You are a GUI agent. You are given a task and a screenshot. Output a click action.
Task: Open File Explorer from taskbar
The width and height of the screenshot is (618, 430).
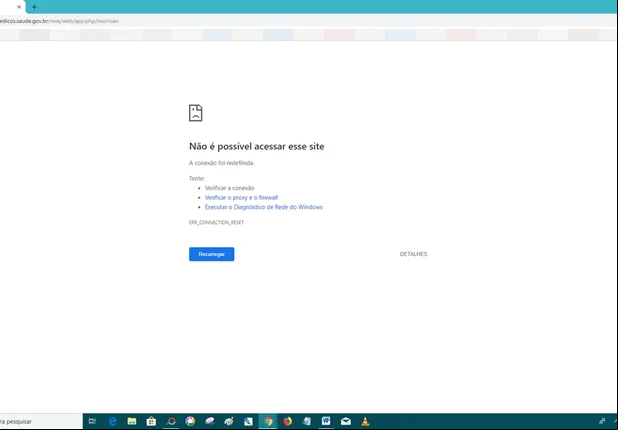[132, 421]
